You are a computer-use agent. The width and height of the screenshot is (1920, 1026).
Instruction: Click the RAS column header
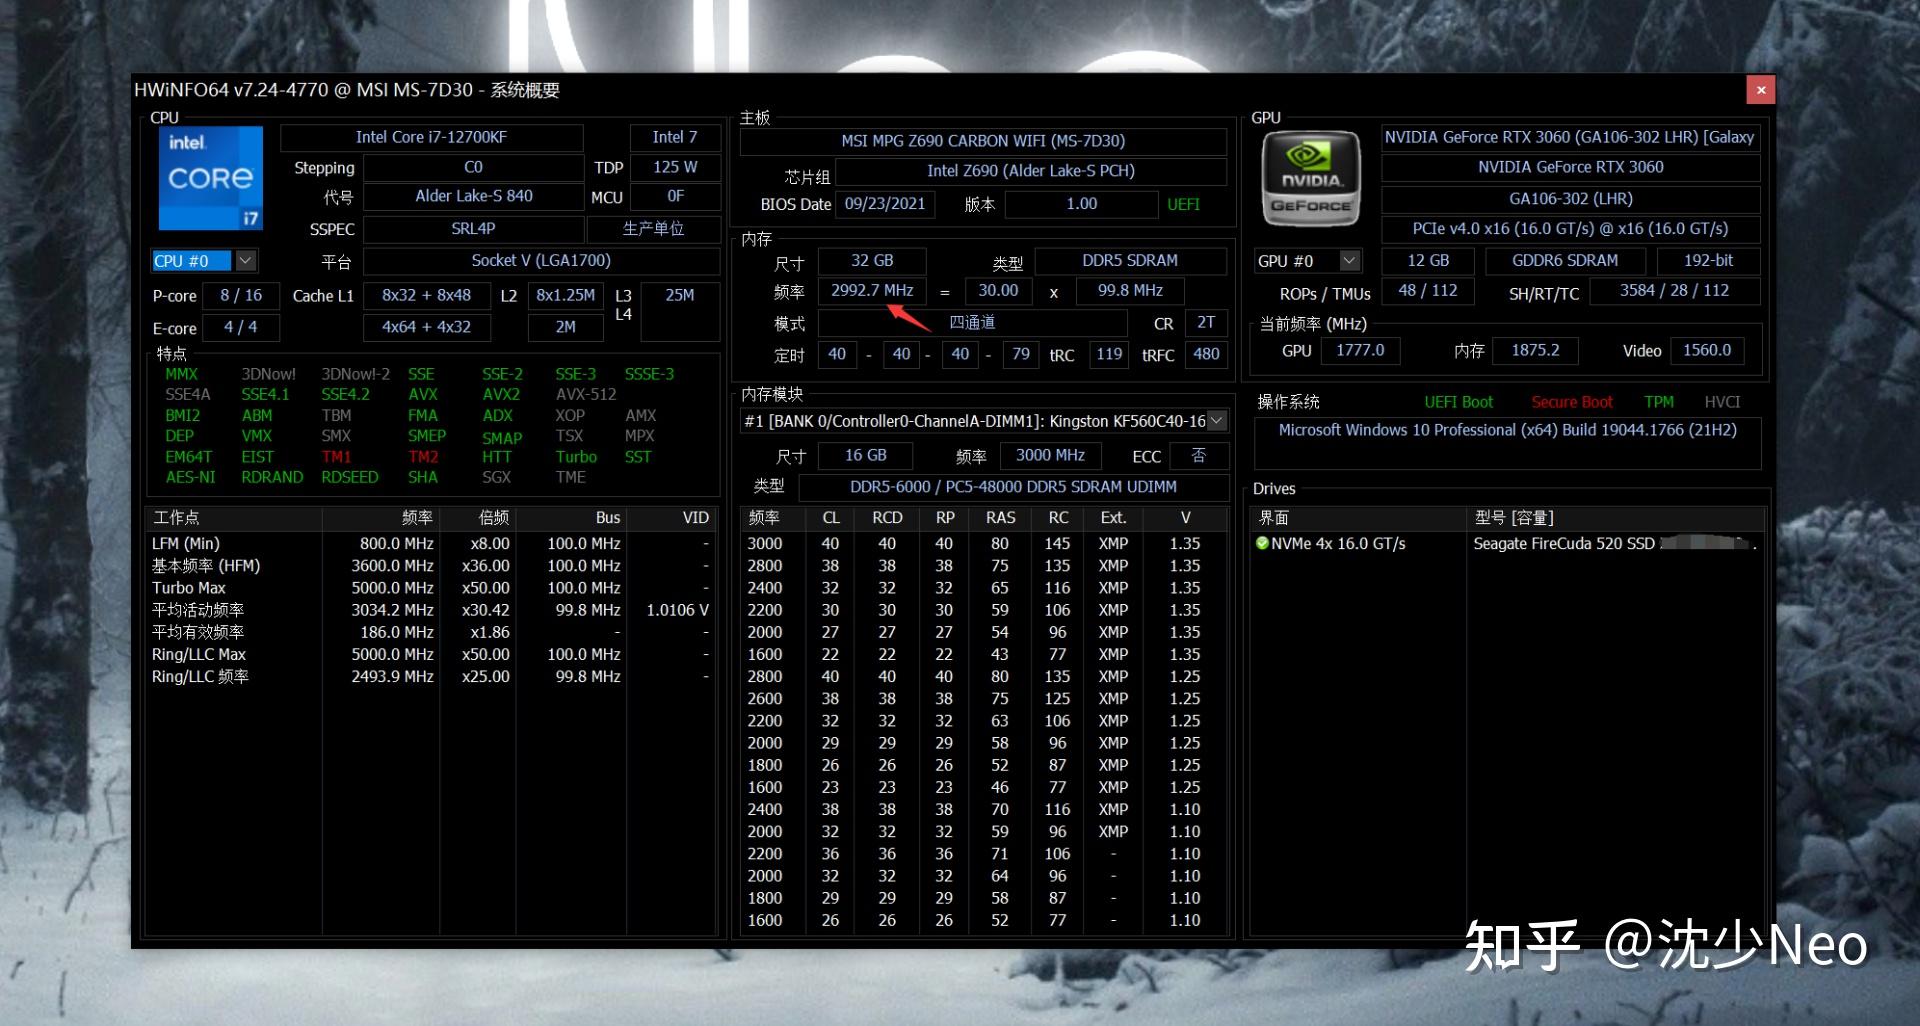tap(1000, 517)
